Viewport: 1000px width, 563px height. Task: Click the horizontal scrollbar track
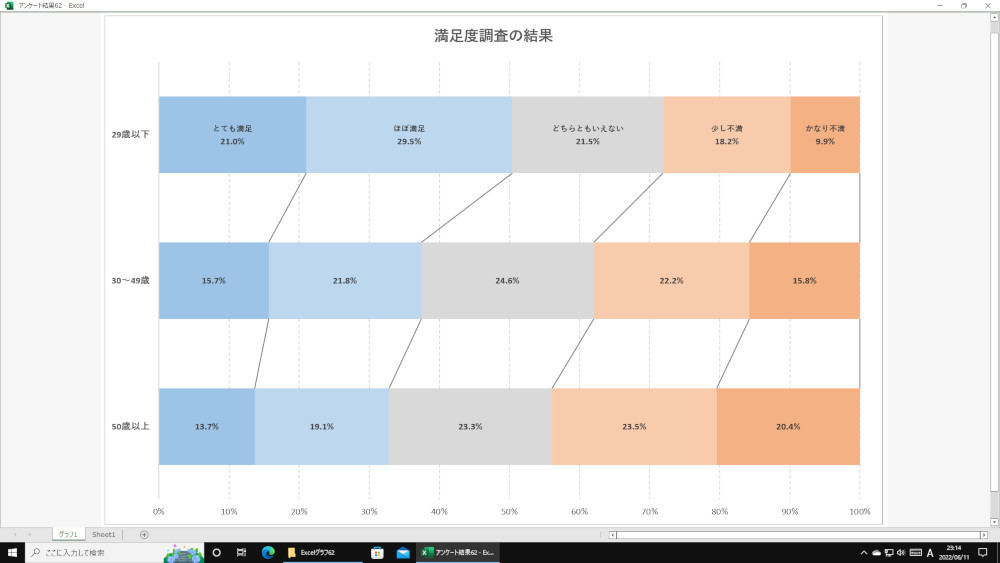pos(798,535)
